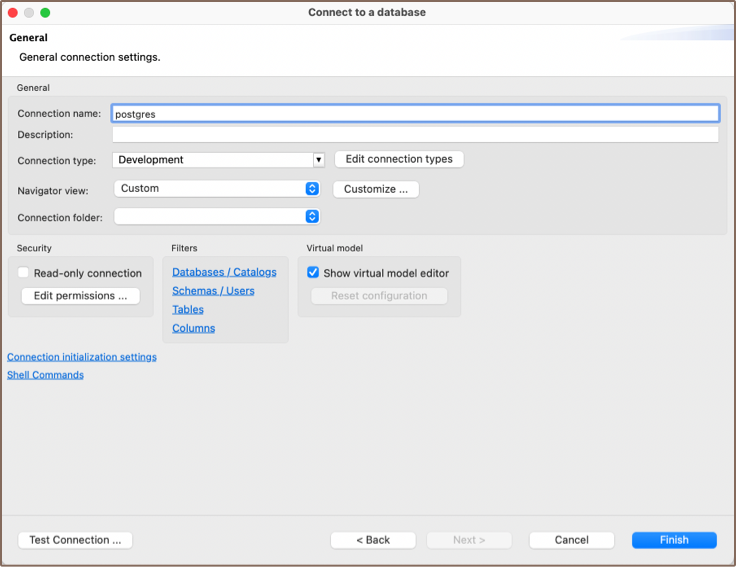Click the Test Connection ... button

click(75, 540)
